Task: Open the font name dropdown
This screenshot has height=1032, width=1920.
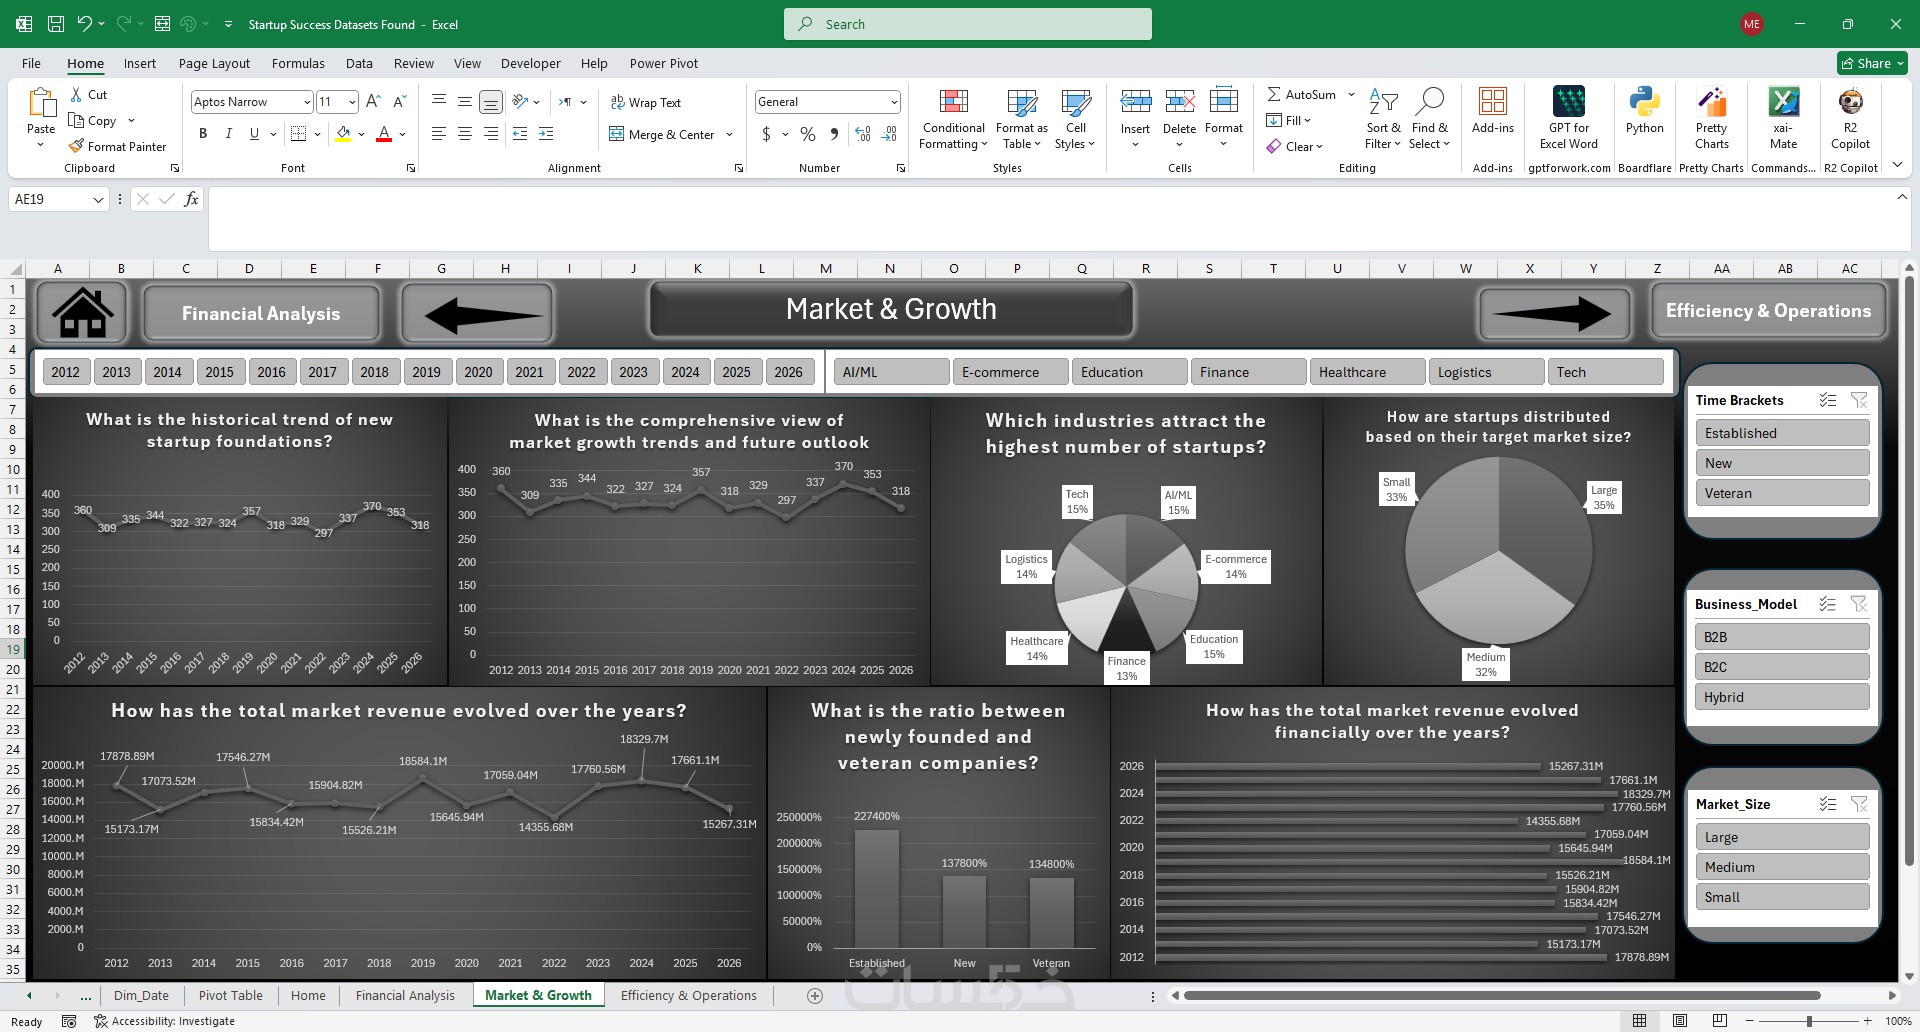Action: click(306, 102)
